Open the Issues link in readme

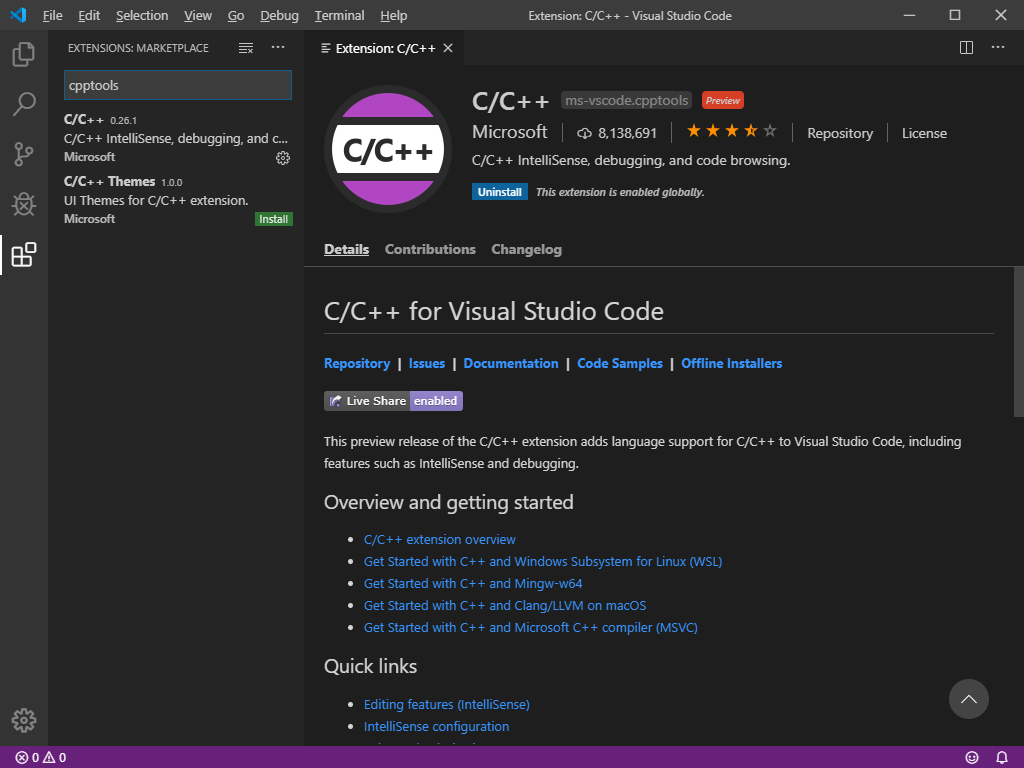pos(426,364)
